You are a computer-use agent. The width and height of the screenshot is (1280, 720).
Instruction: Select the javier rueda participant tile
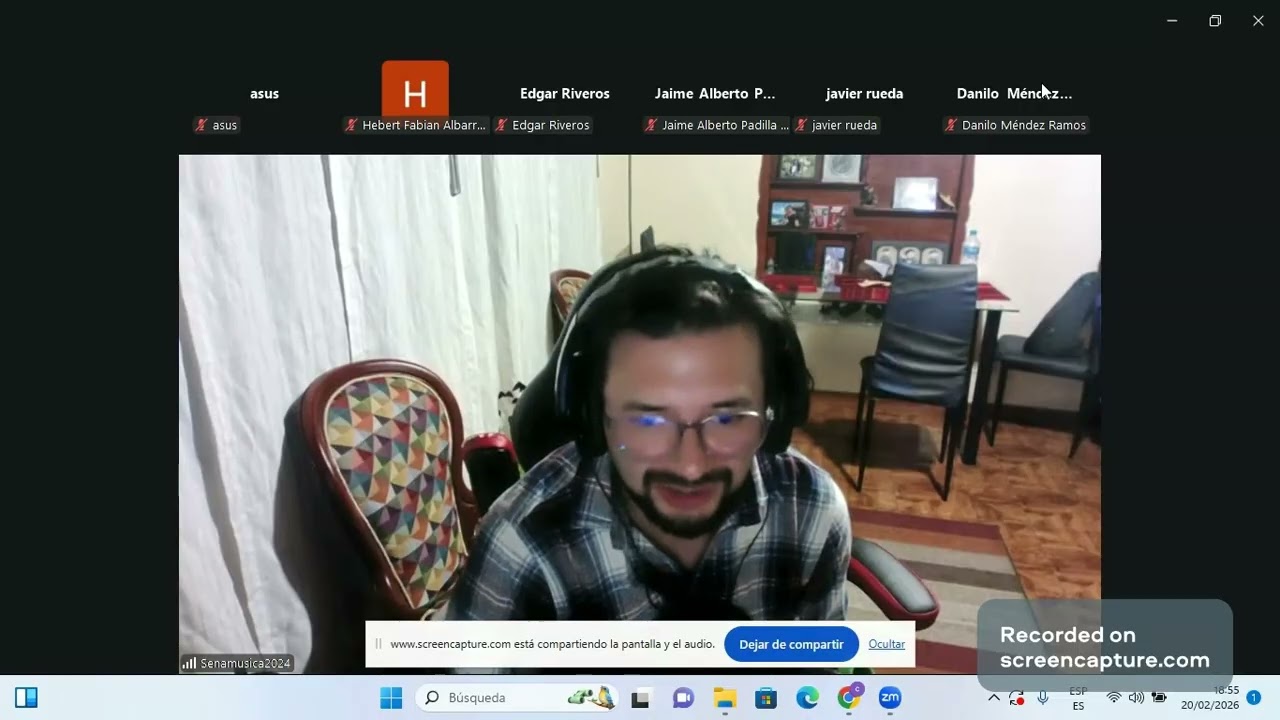click(865, 94)
